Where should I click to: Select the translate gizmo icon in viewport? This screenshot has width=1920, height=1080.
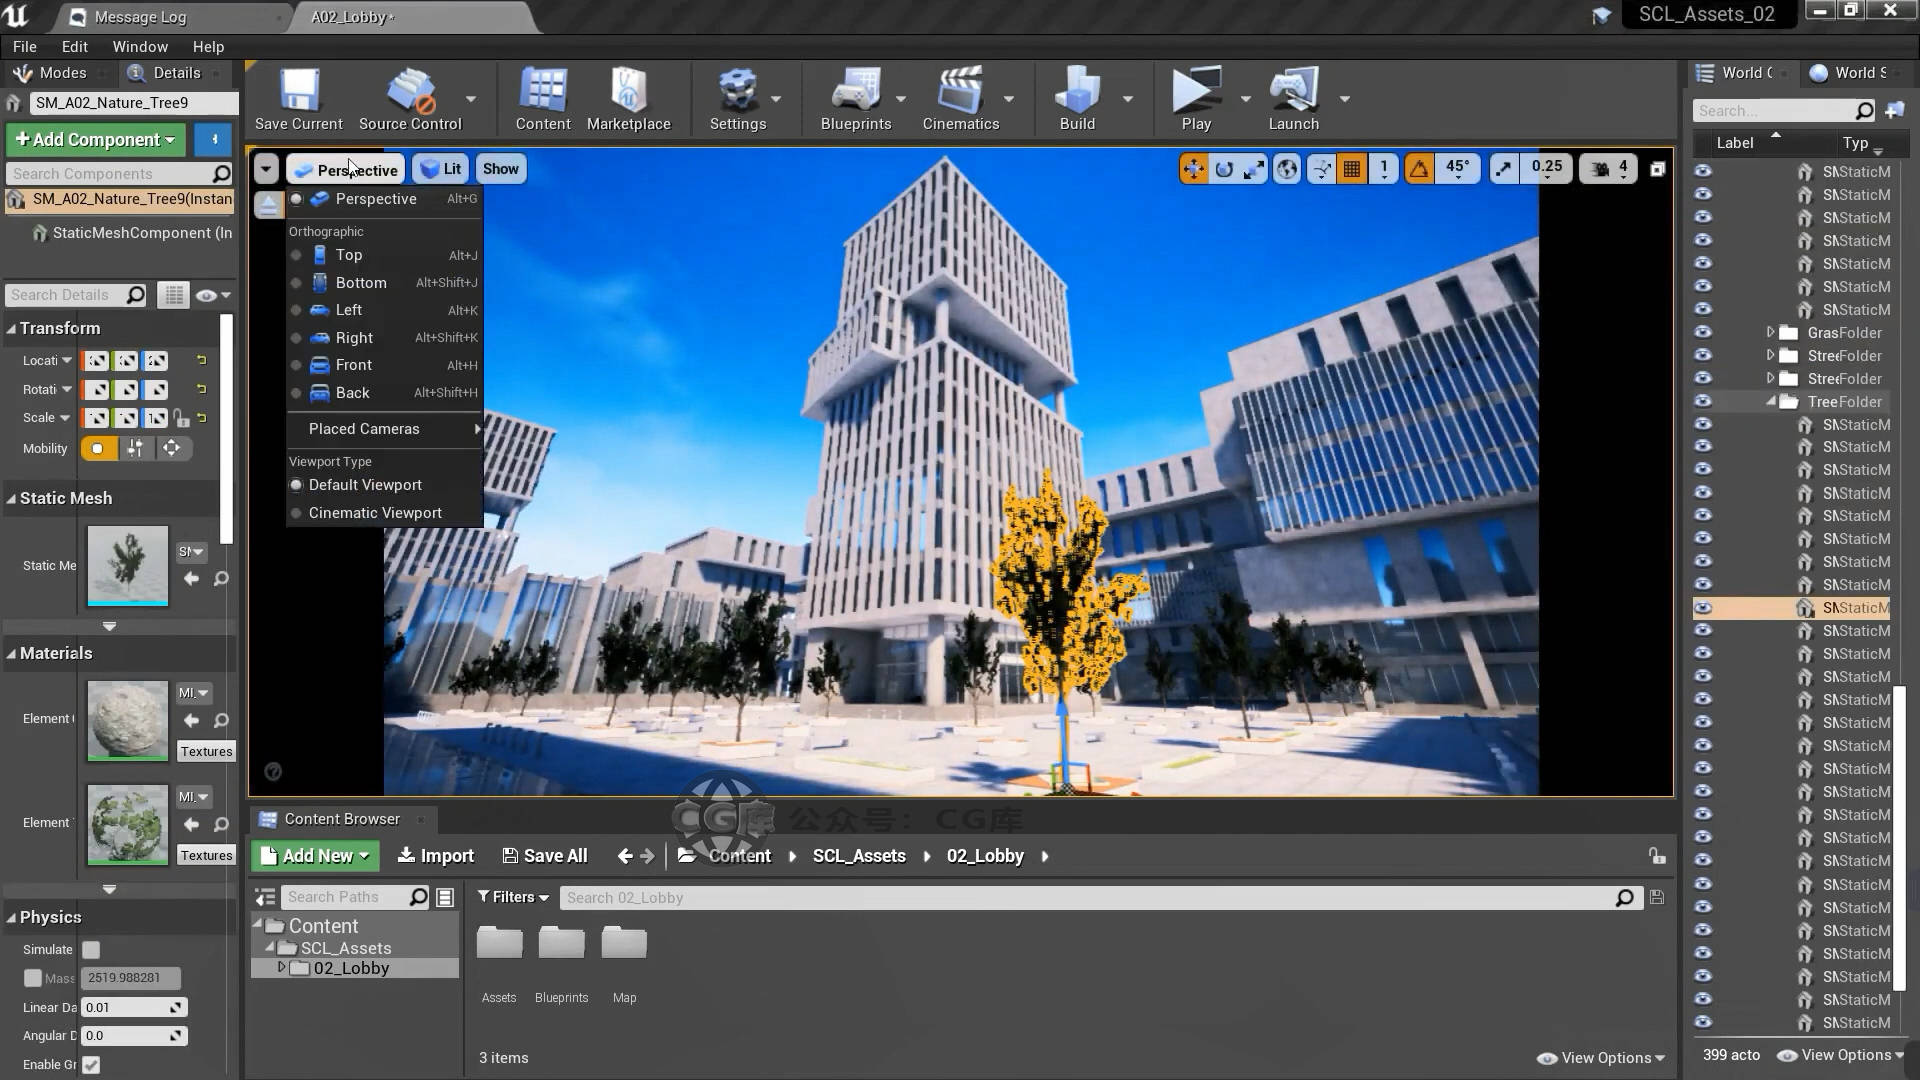point(1193,169)
